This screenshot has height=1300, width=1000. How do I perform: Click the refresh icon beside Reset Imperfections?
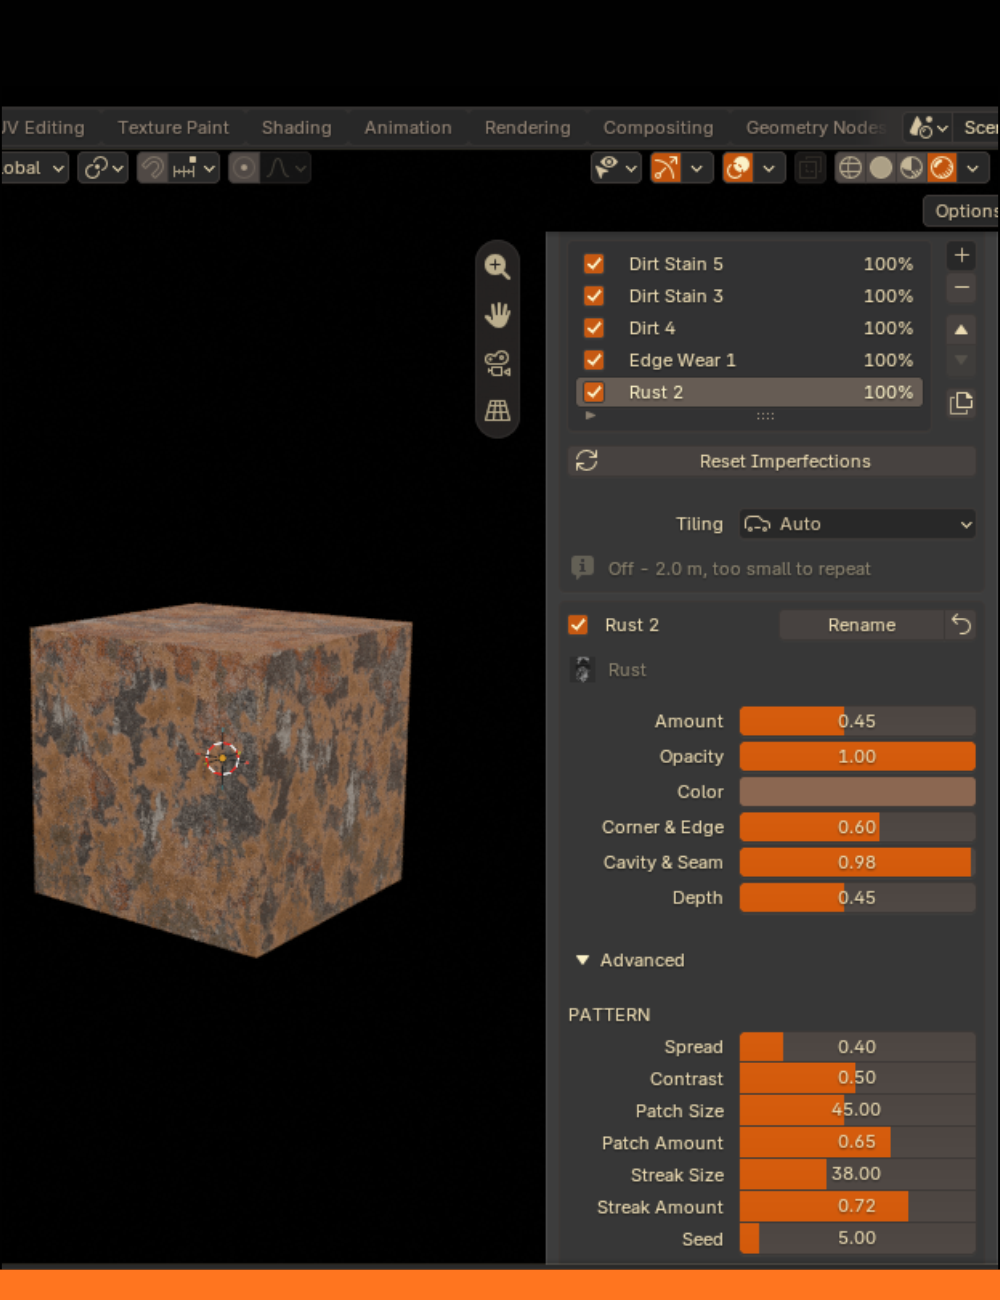coord(587,460)
